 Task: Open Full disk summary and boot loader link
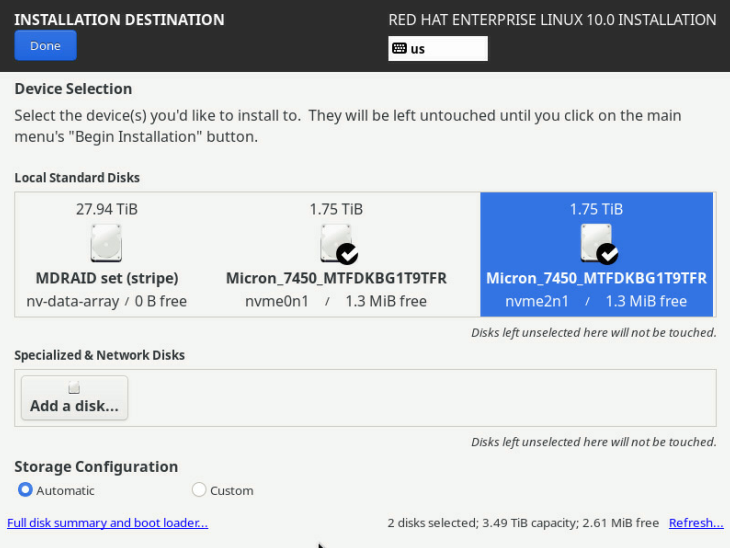point(108,523)
